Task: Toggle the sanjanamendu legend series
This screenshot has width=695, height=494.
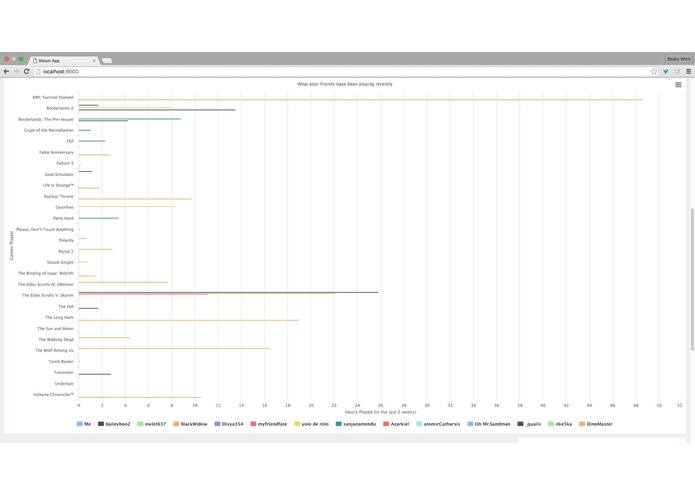Action: (x=356, y=424)
